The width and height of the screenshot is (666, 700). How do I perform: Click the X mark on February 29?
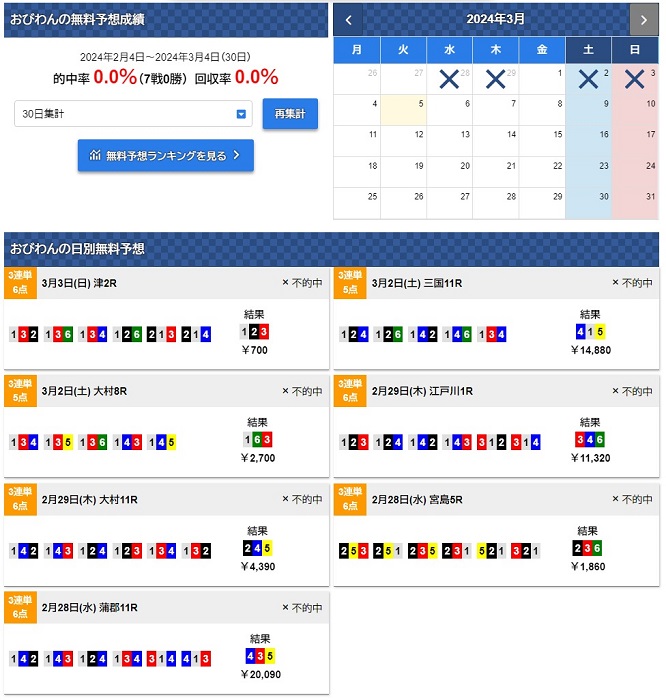point(495,79)
